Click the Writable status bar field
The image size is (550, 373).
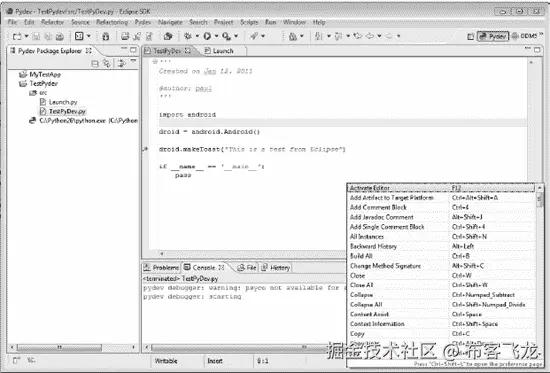(166, 361)
